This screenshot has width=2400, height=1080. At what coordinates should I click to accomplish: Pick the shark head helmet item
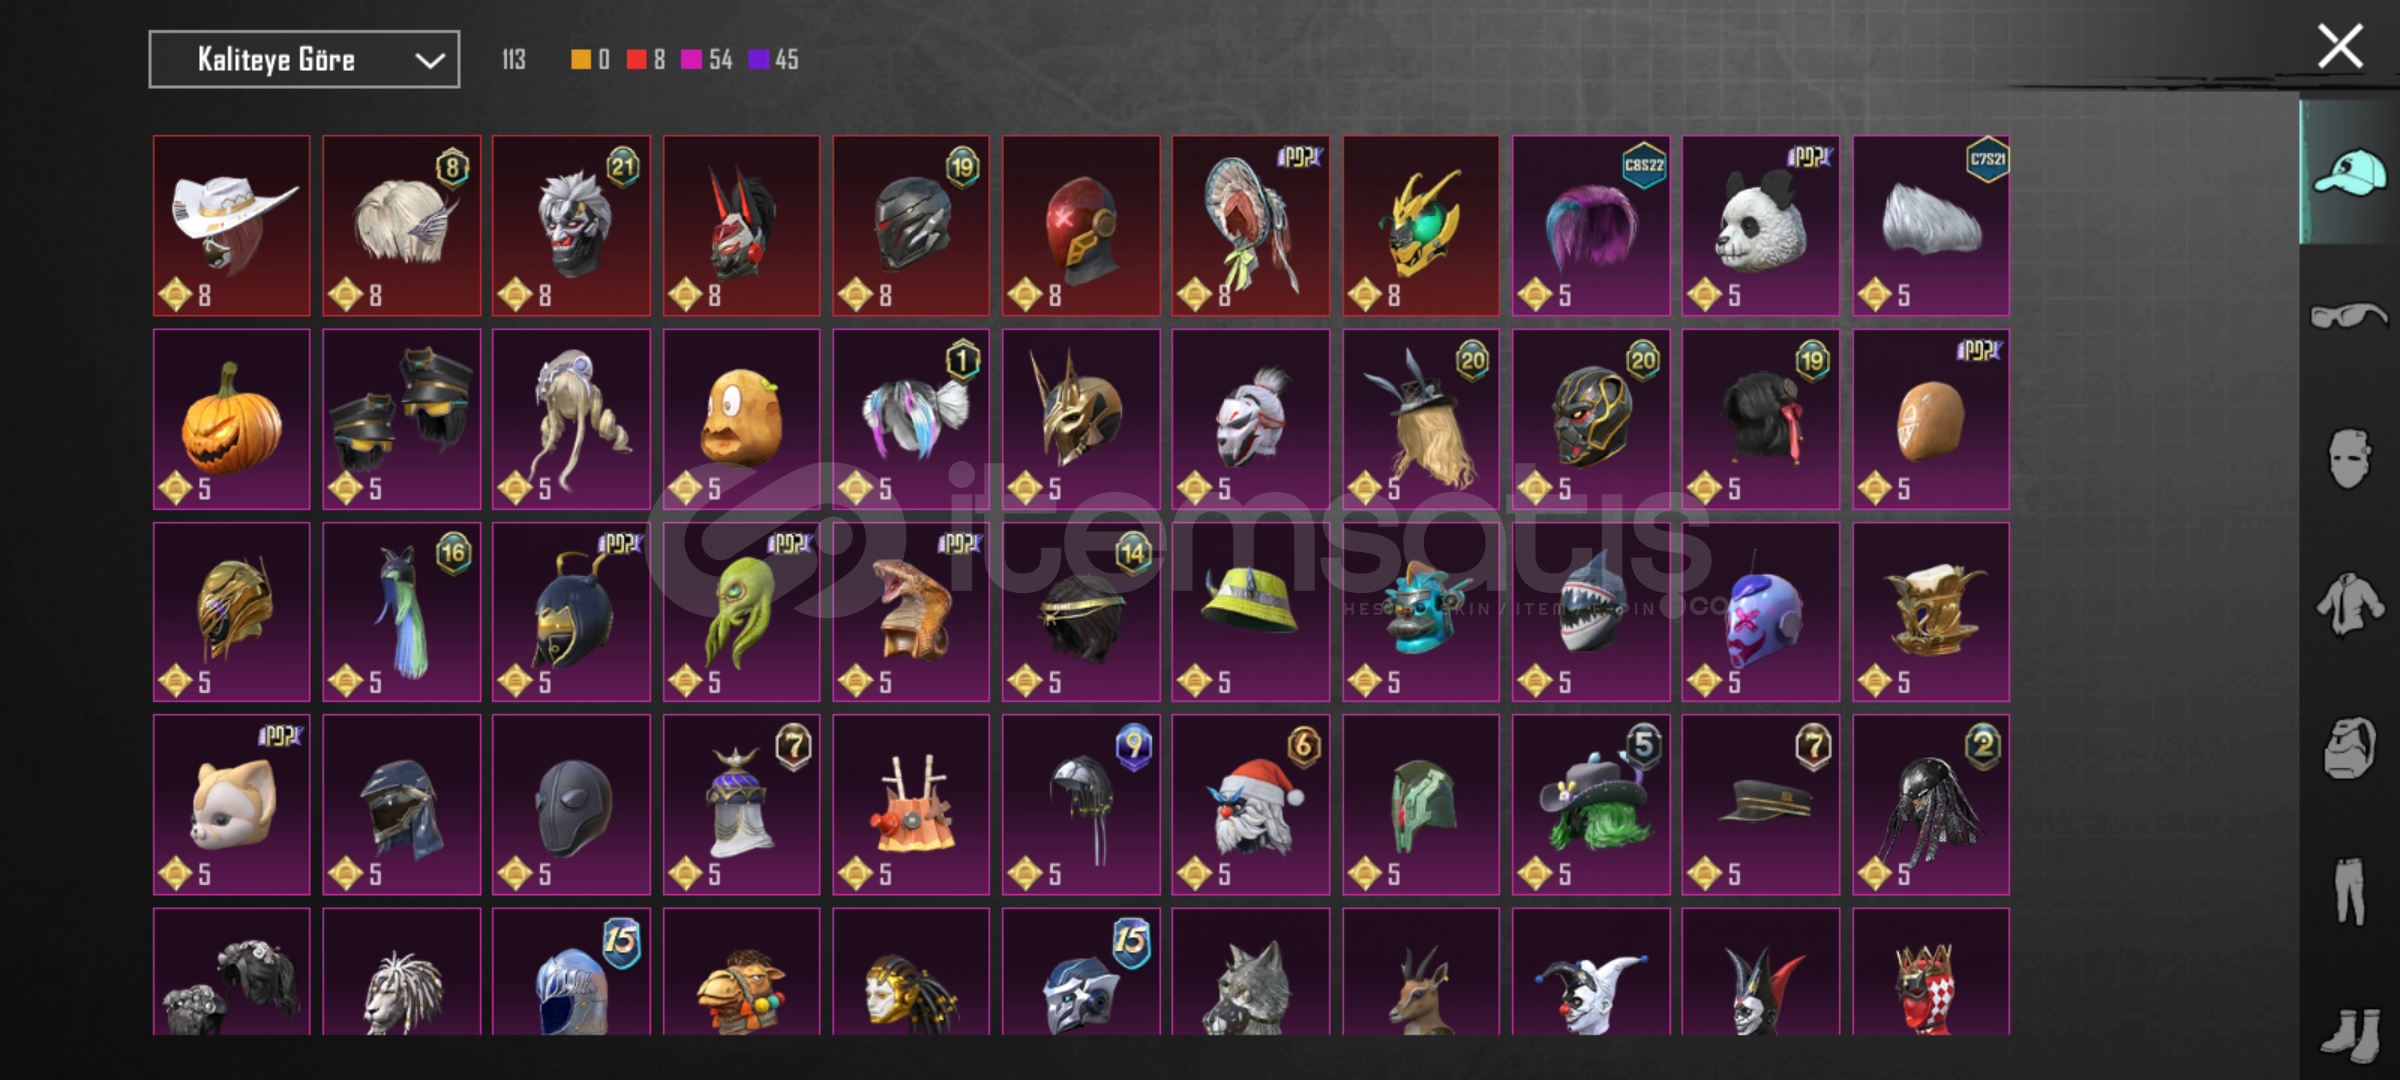click(x=1591, y=612)
